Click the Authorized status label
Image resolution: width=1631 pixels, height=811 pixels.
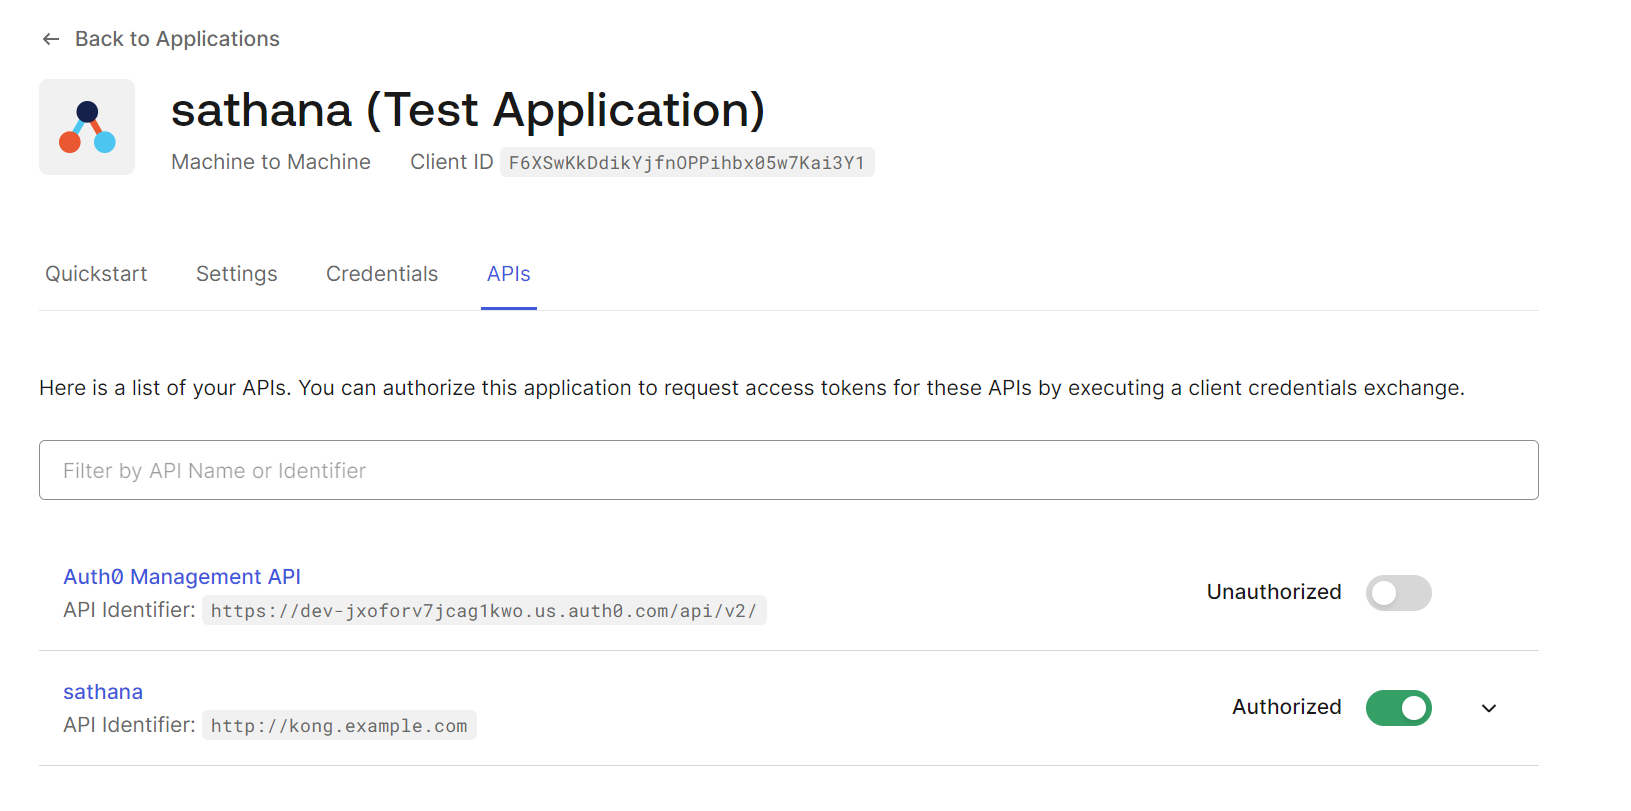(1287, 707)
